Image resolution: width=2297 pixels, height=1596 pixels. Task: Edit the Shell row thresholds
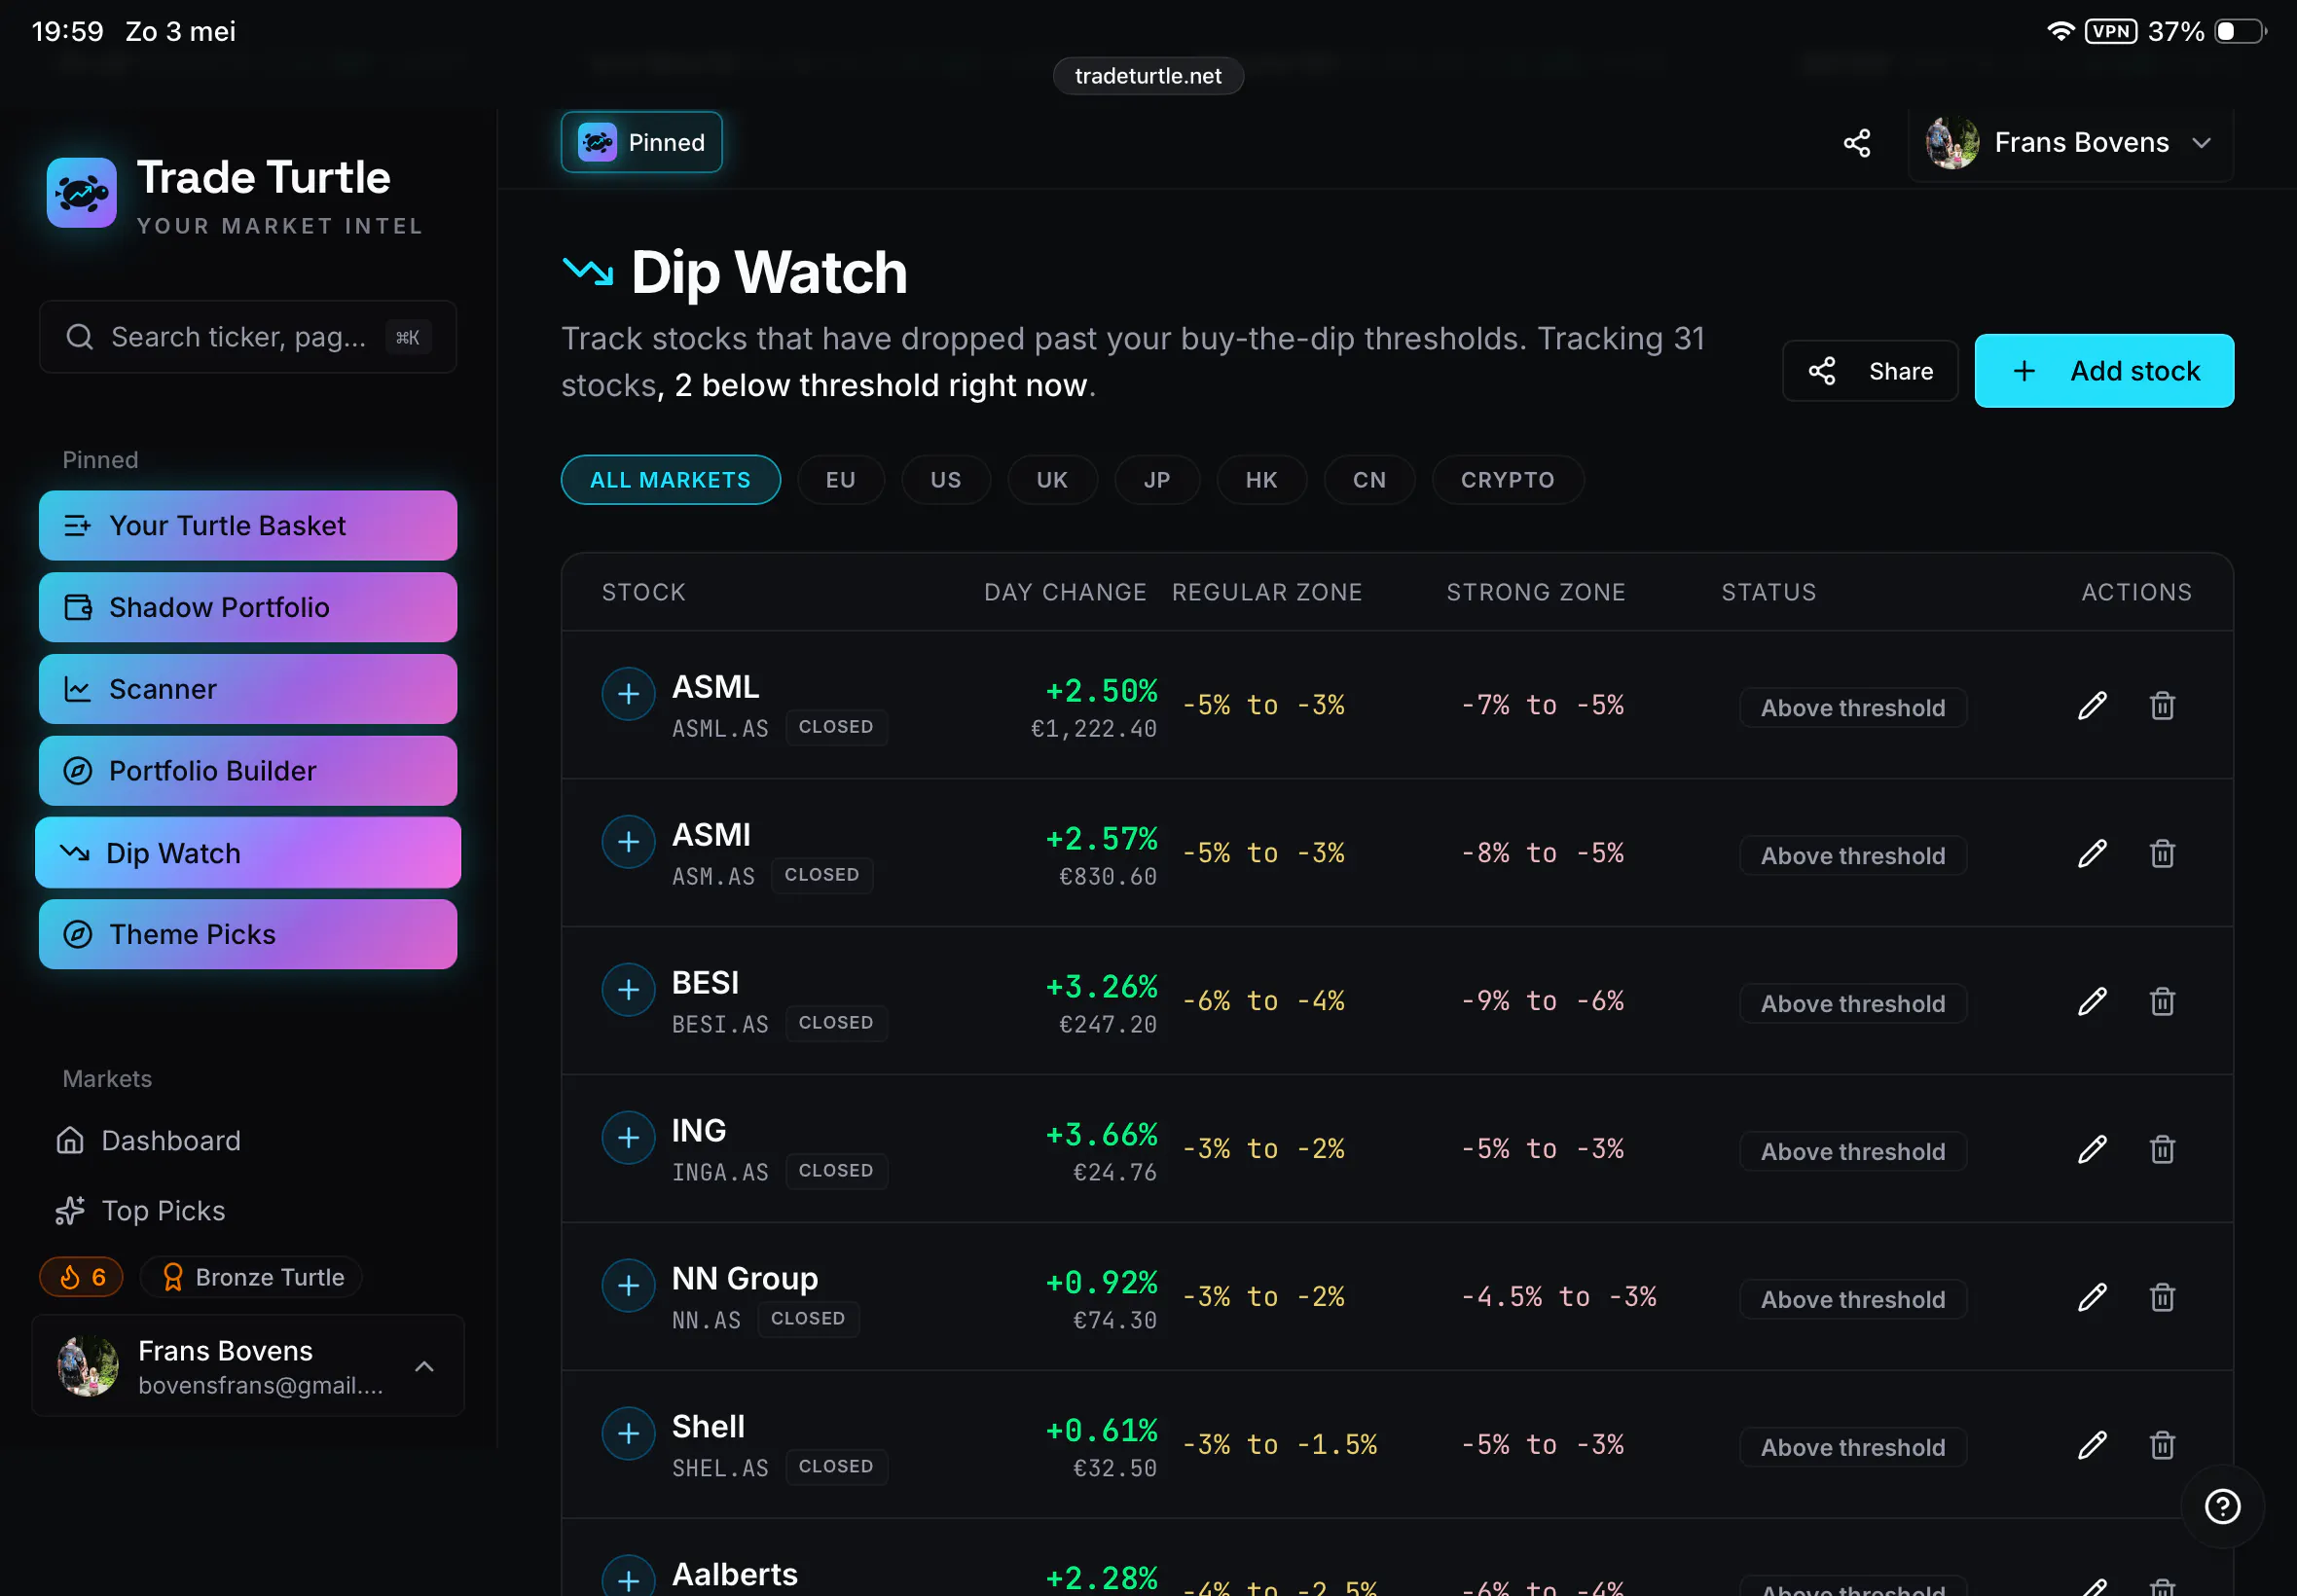tap(2092, 1446)
